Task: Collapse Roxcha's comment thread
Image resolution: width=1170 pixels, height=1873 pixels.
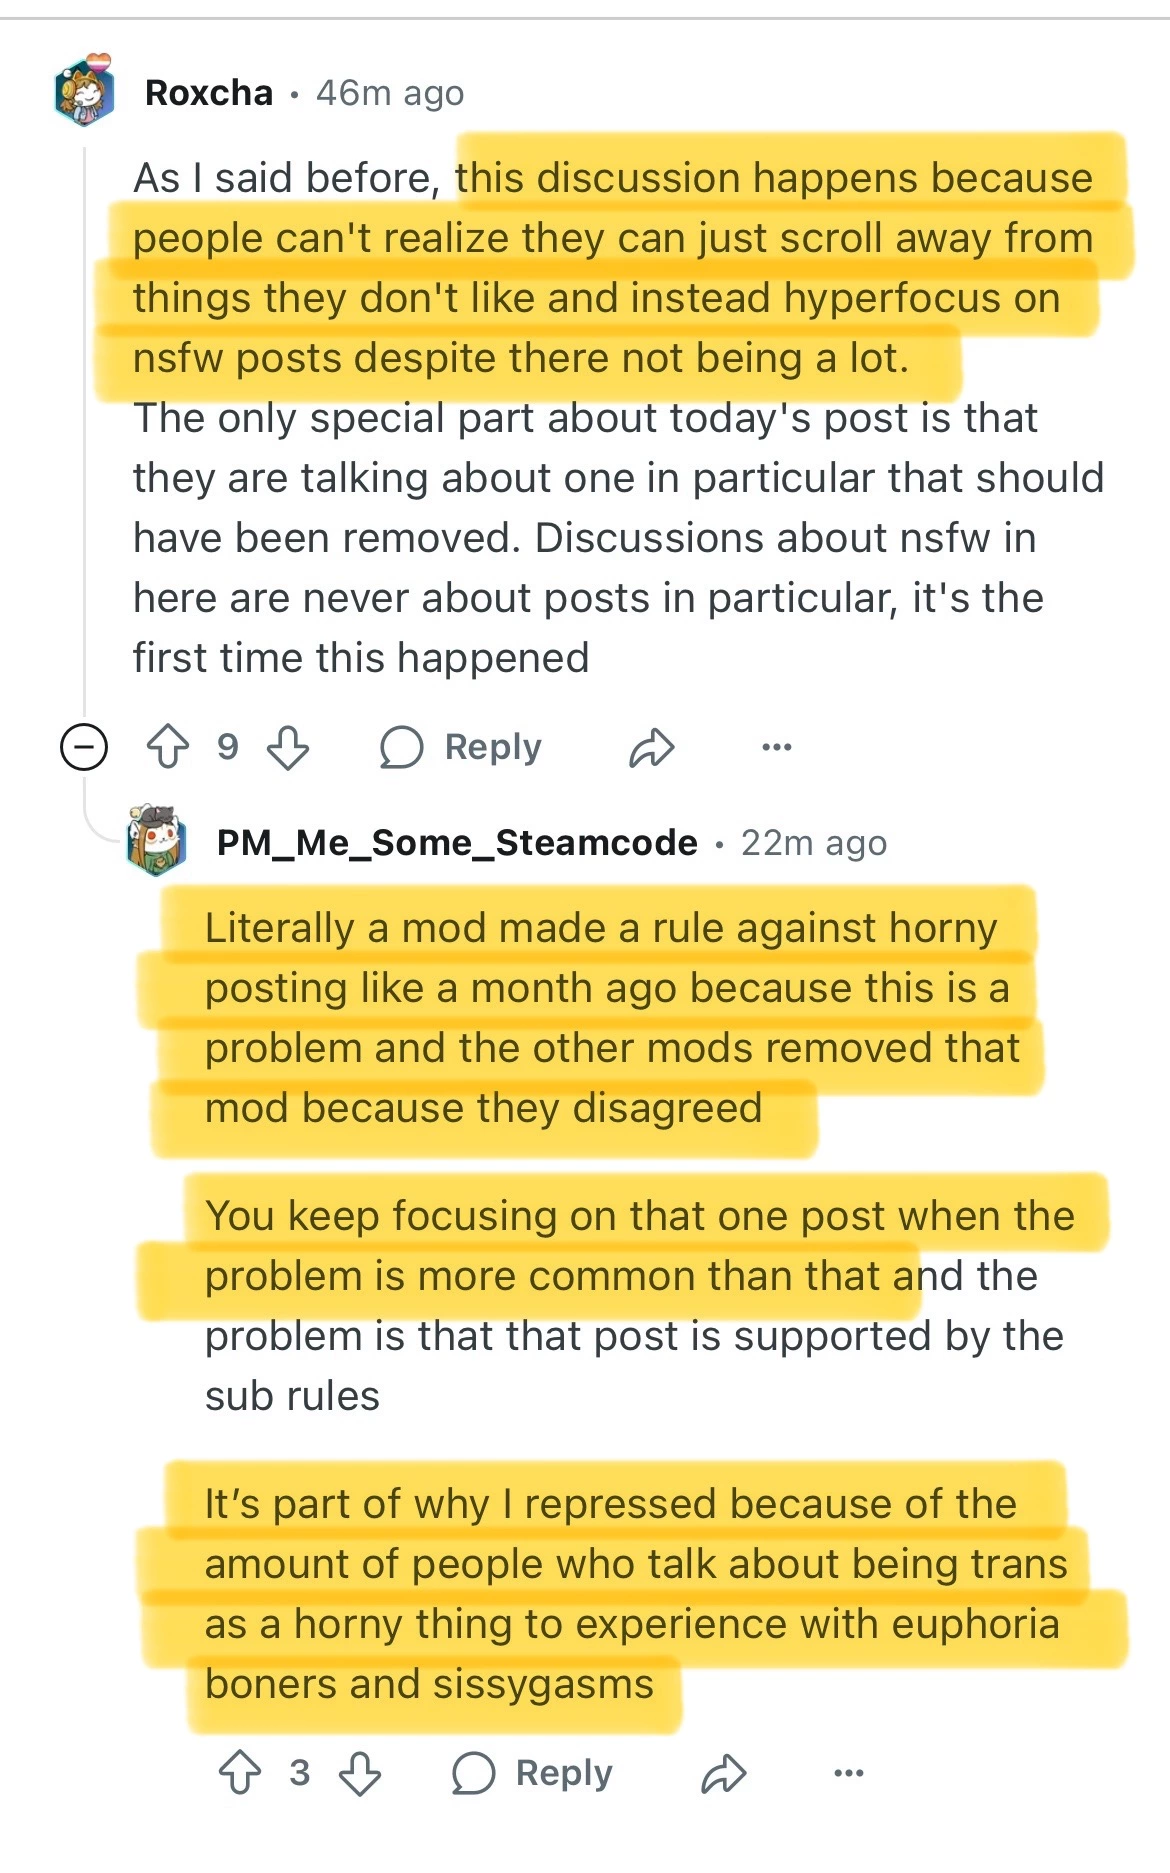Action: coord(84,747)
